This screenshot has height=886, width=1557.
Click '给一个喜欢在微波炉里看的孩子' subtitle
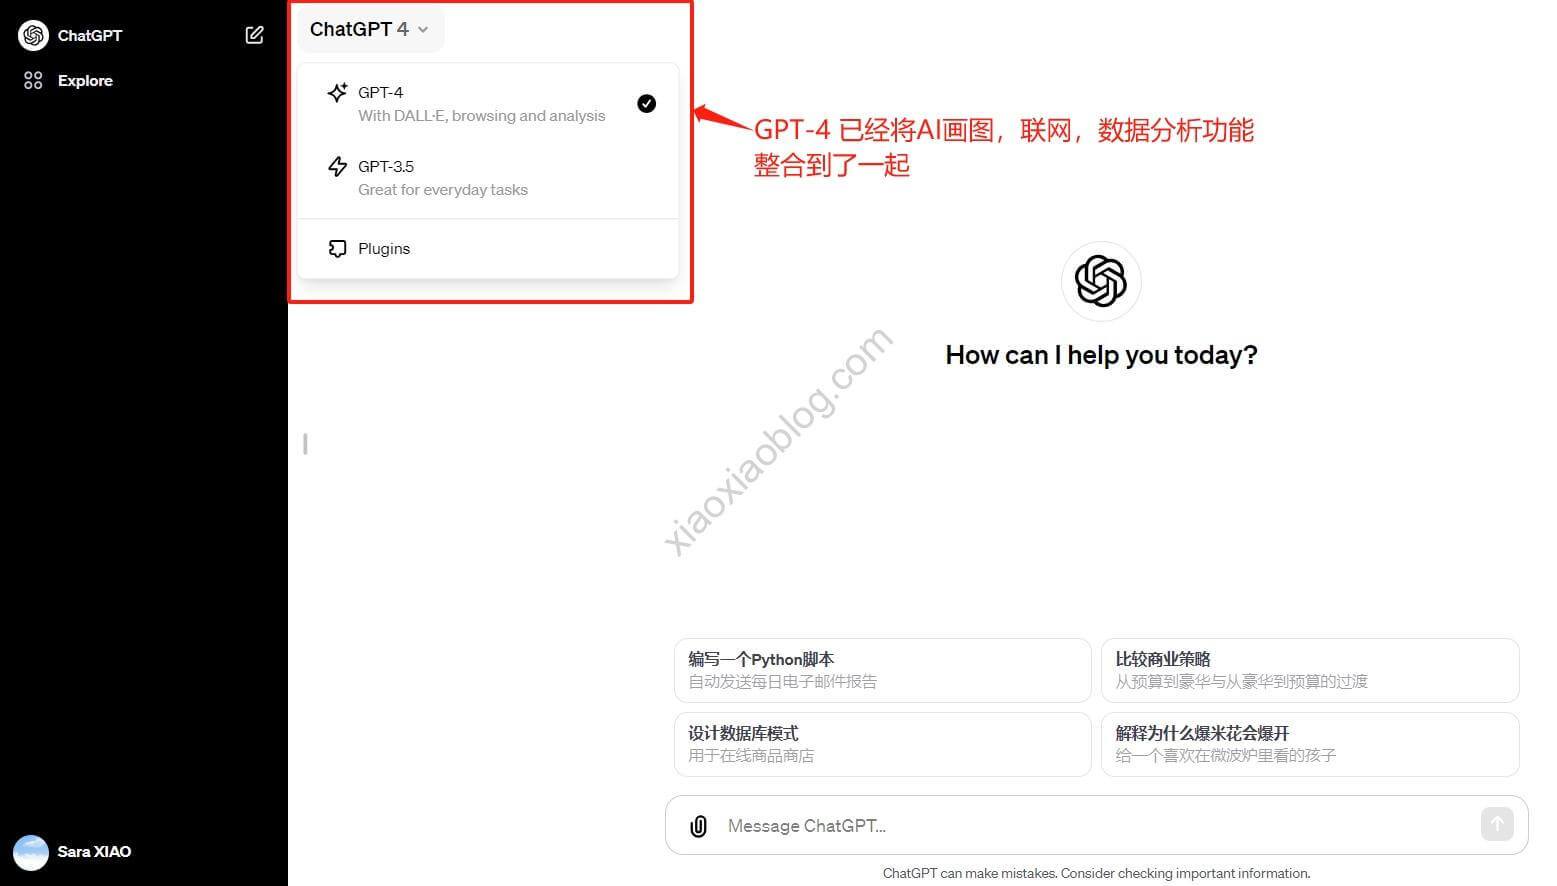pos(1225,756)
